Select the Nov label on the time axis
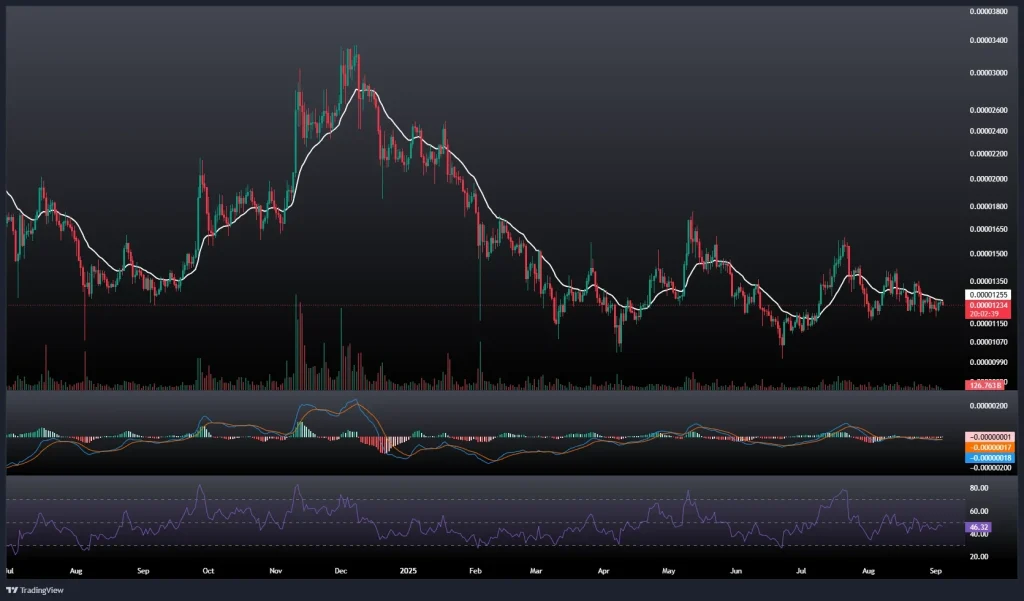 click(277, 573)
